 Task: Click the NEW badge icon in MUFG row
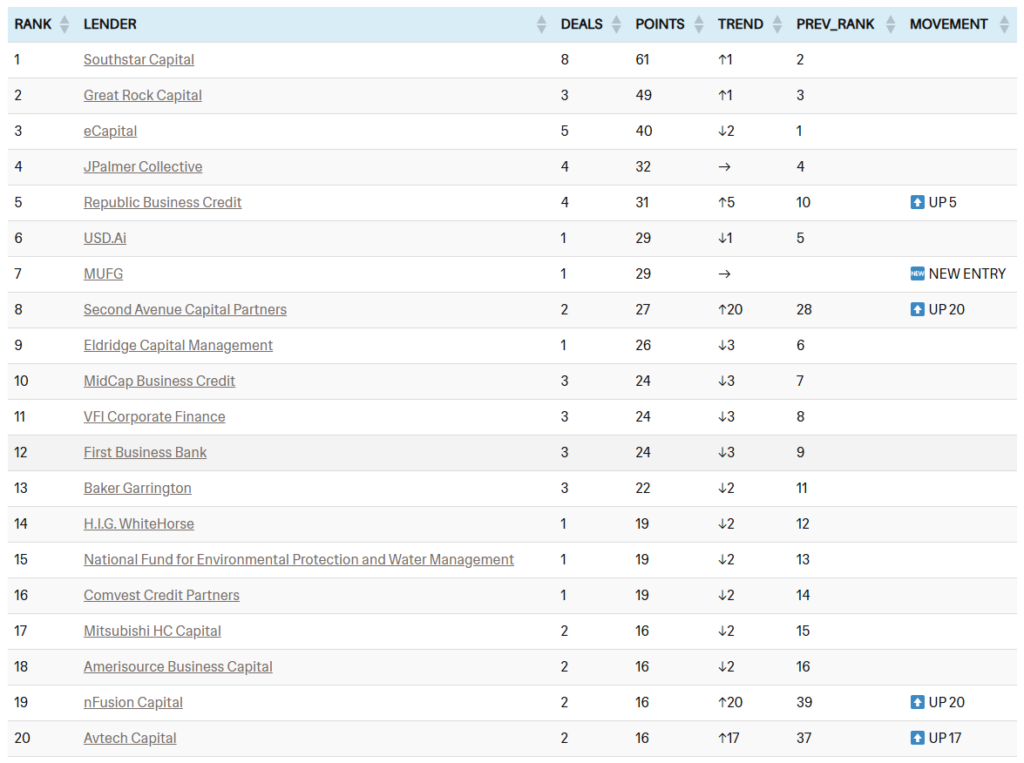point(917,274)
